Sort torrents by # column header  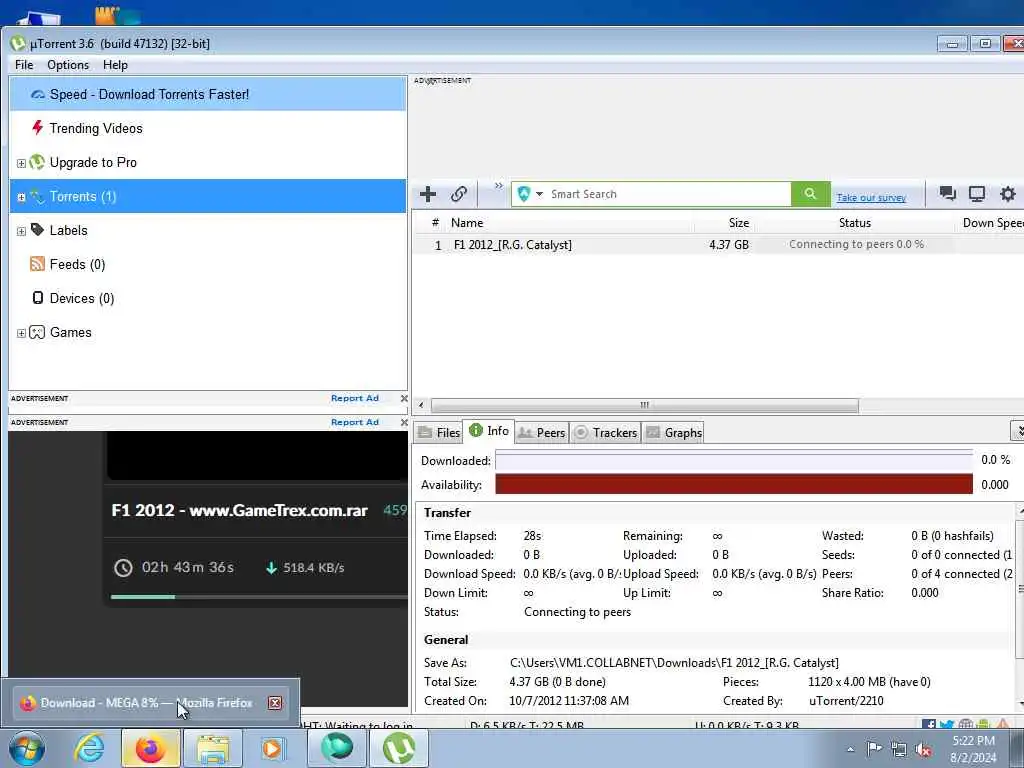(435, 223)
